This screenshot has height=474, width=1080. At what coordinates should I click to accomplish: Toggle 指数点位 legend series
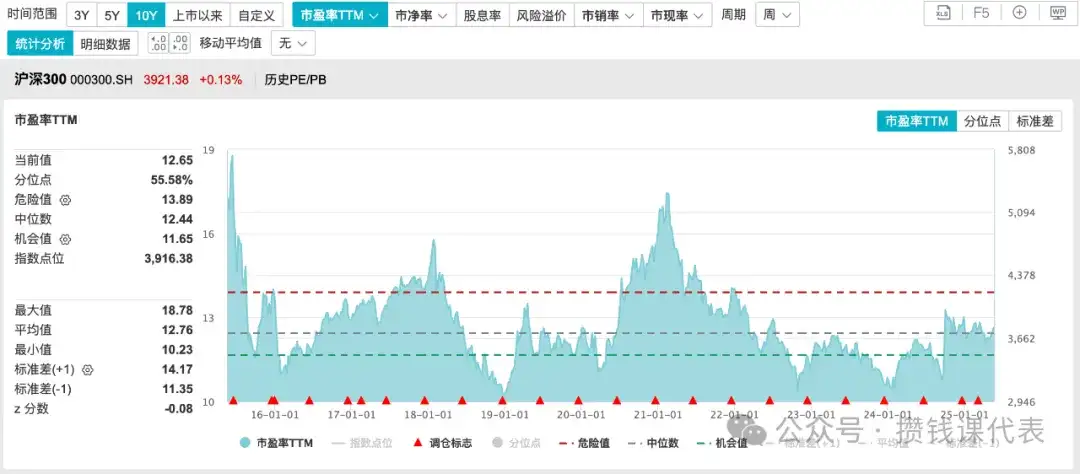tap(362, 443)
